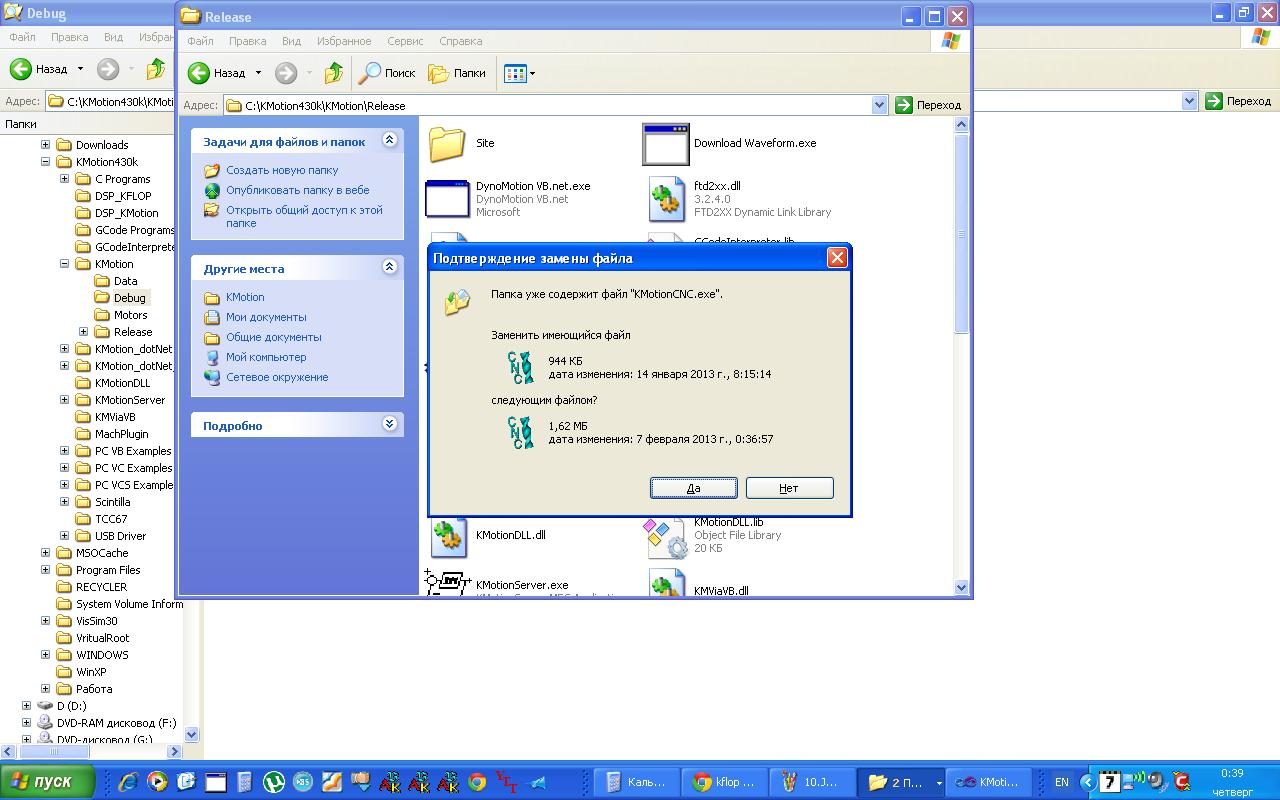Collapse the 'Другие места' panel
This screenshot has height=800, width=1280.
(390, 268)
